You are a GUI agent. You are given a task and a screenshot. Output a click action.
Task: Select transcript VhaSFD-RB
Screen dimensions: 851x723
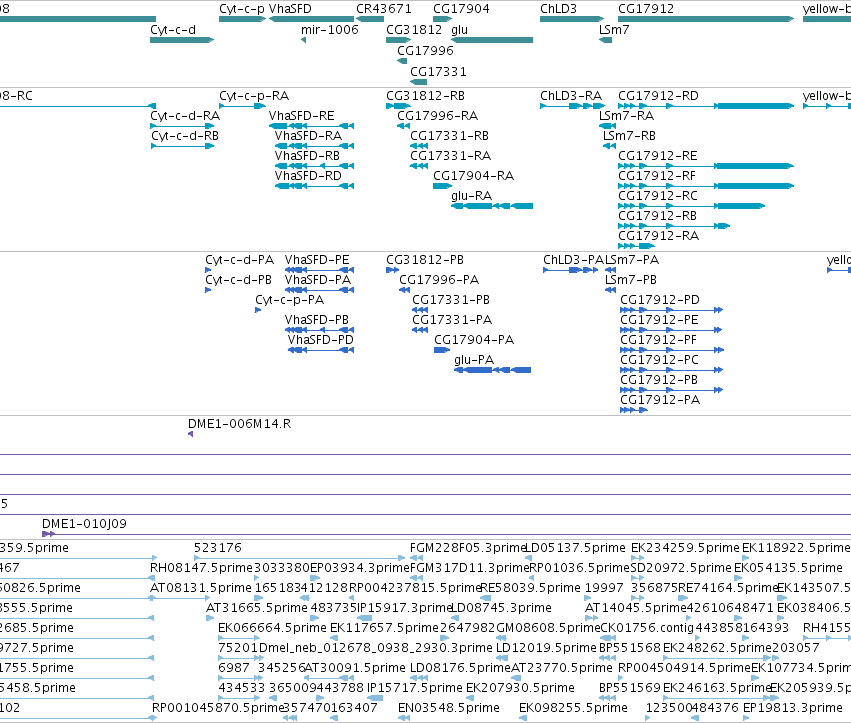click(315, 166)
